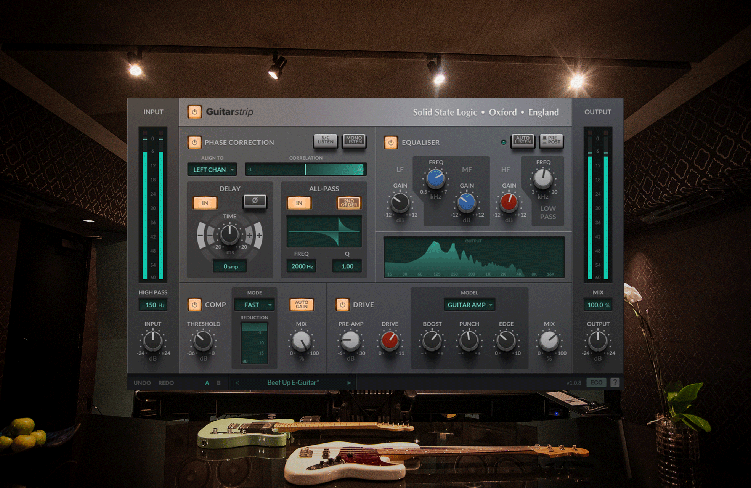Viewport: 751px width, 488px height.
Task: Click the Input level meter
Action: (153, 204)
